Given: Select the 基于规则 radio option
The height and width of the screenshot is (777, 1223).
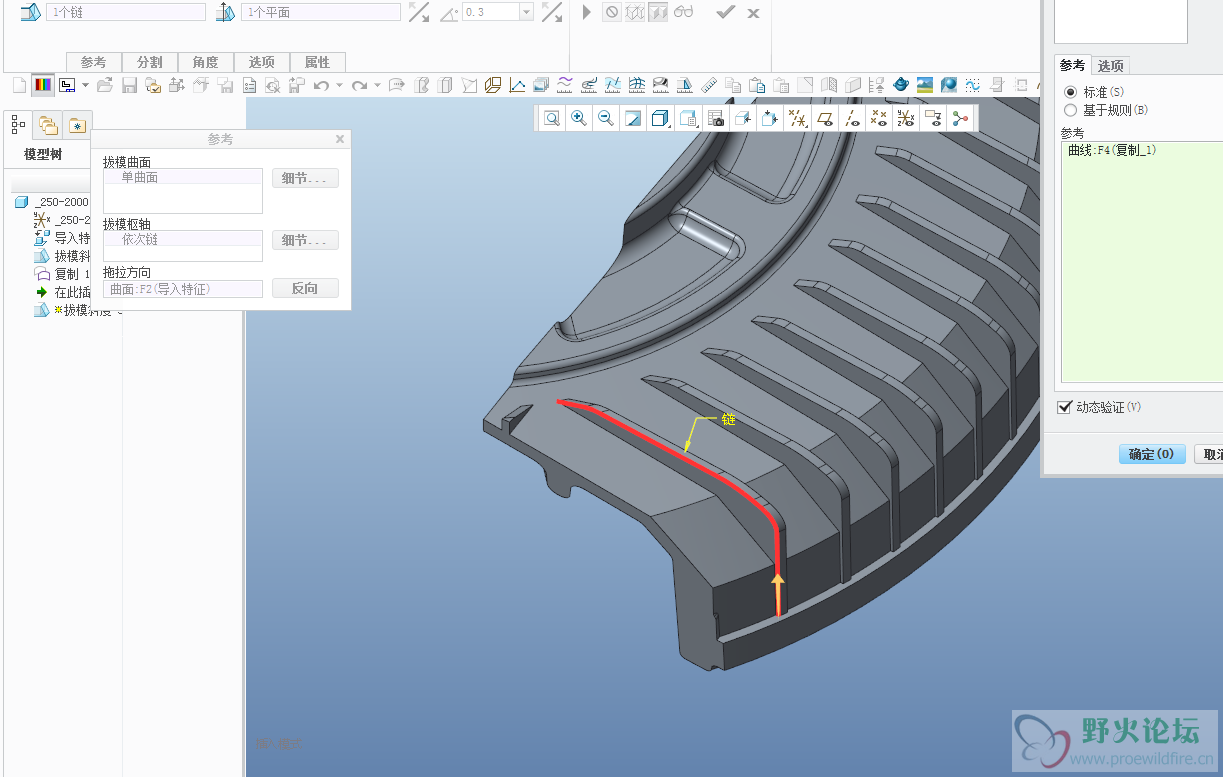Looking at the screenshot, I should [x=1071, y=110].
